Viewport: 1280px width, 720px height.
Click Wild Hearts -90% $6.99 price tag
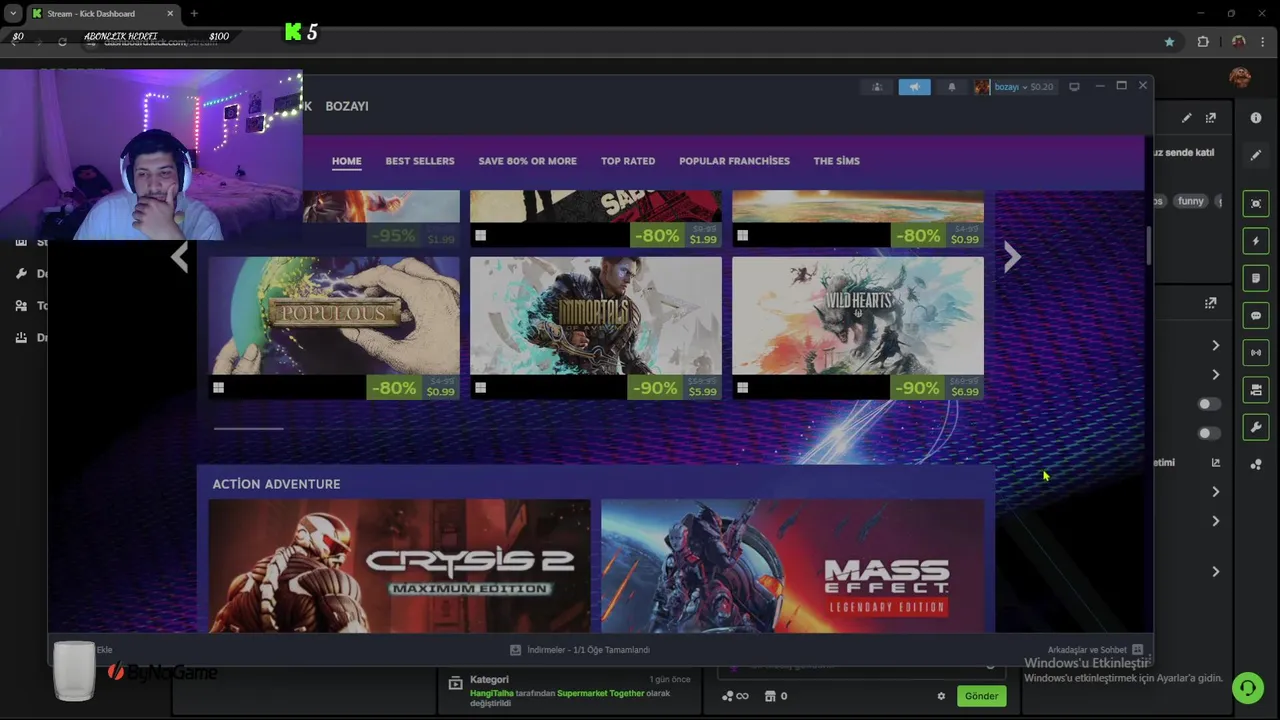tap(937, 388)
